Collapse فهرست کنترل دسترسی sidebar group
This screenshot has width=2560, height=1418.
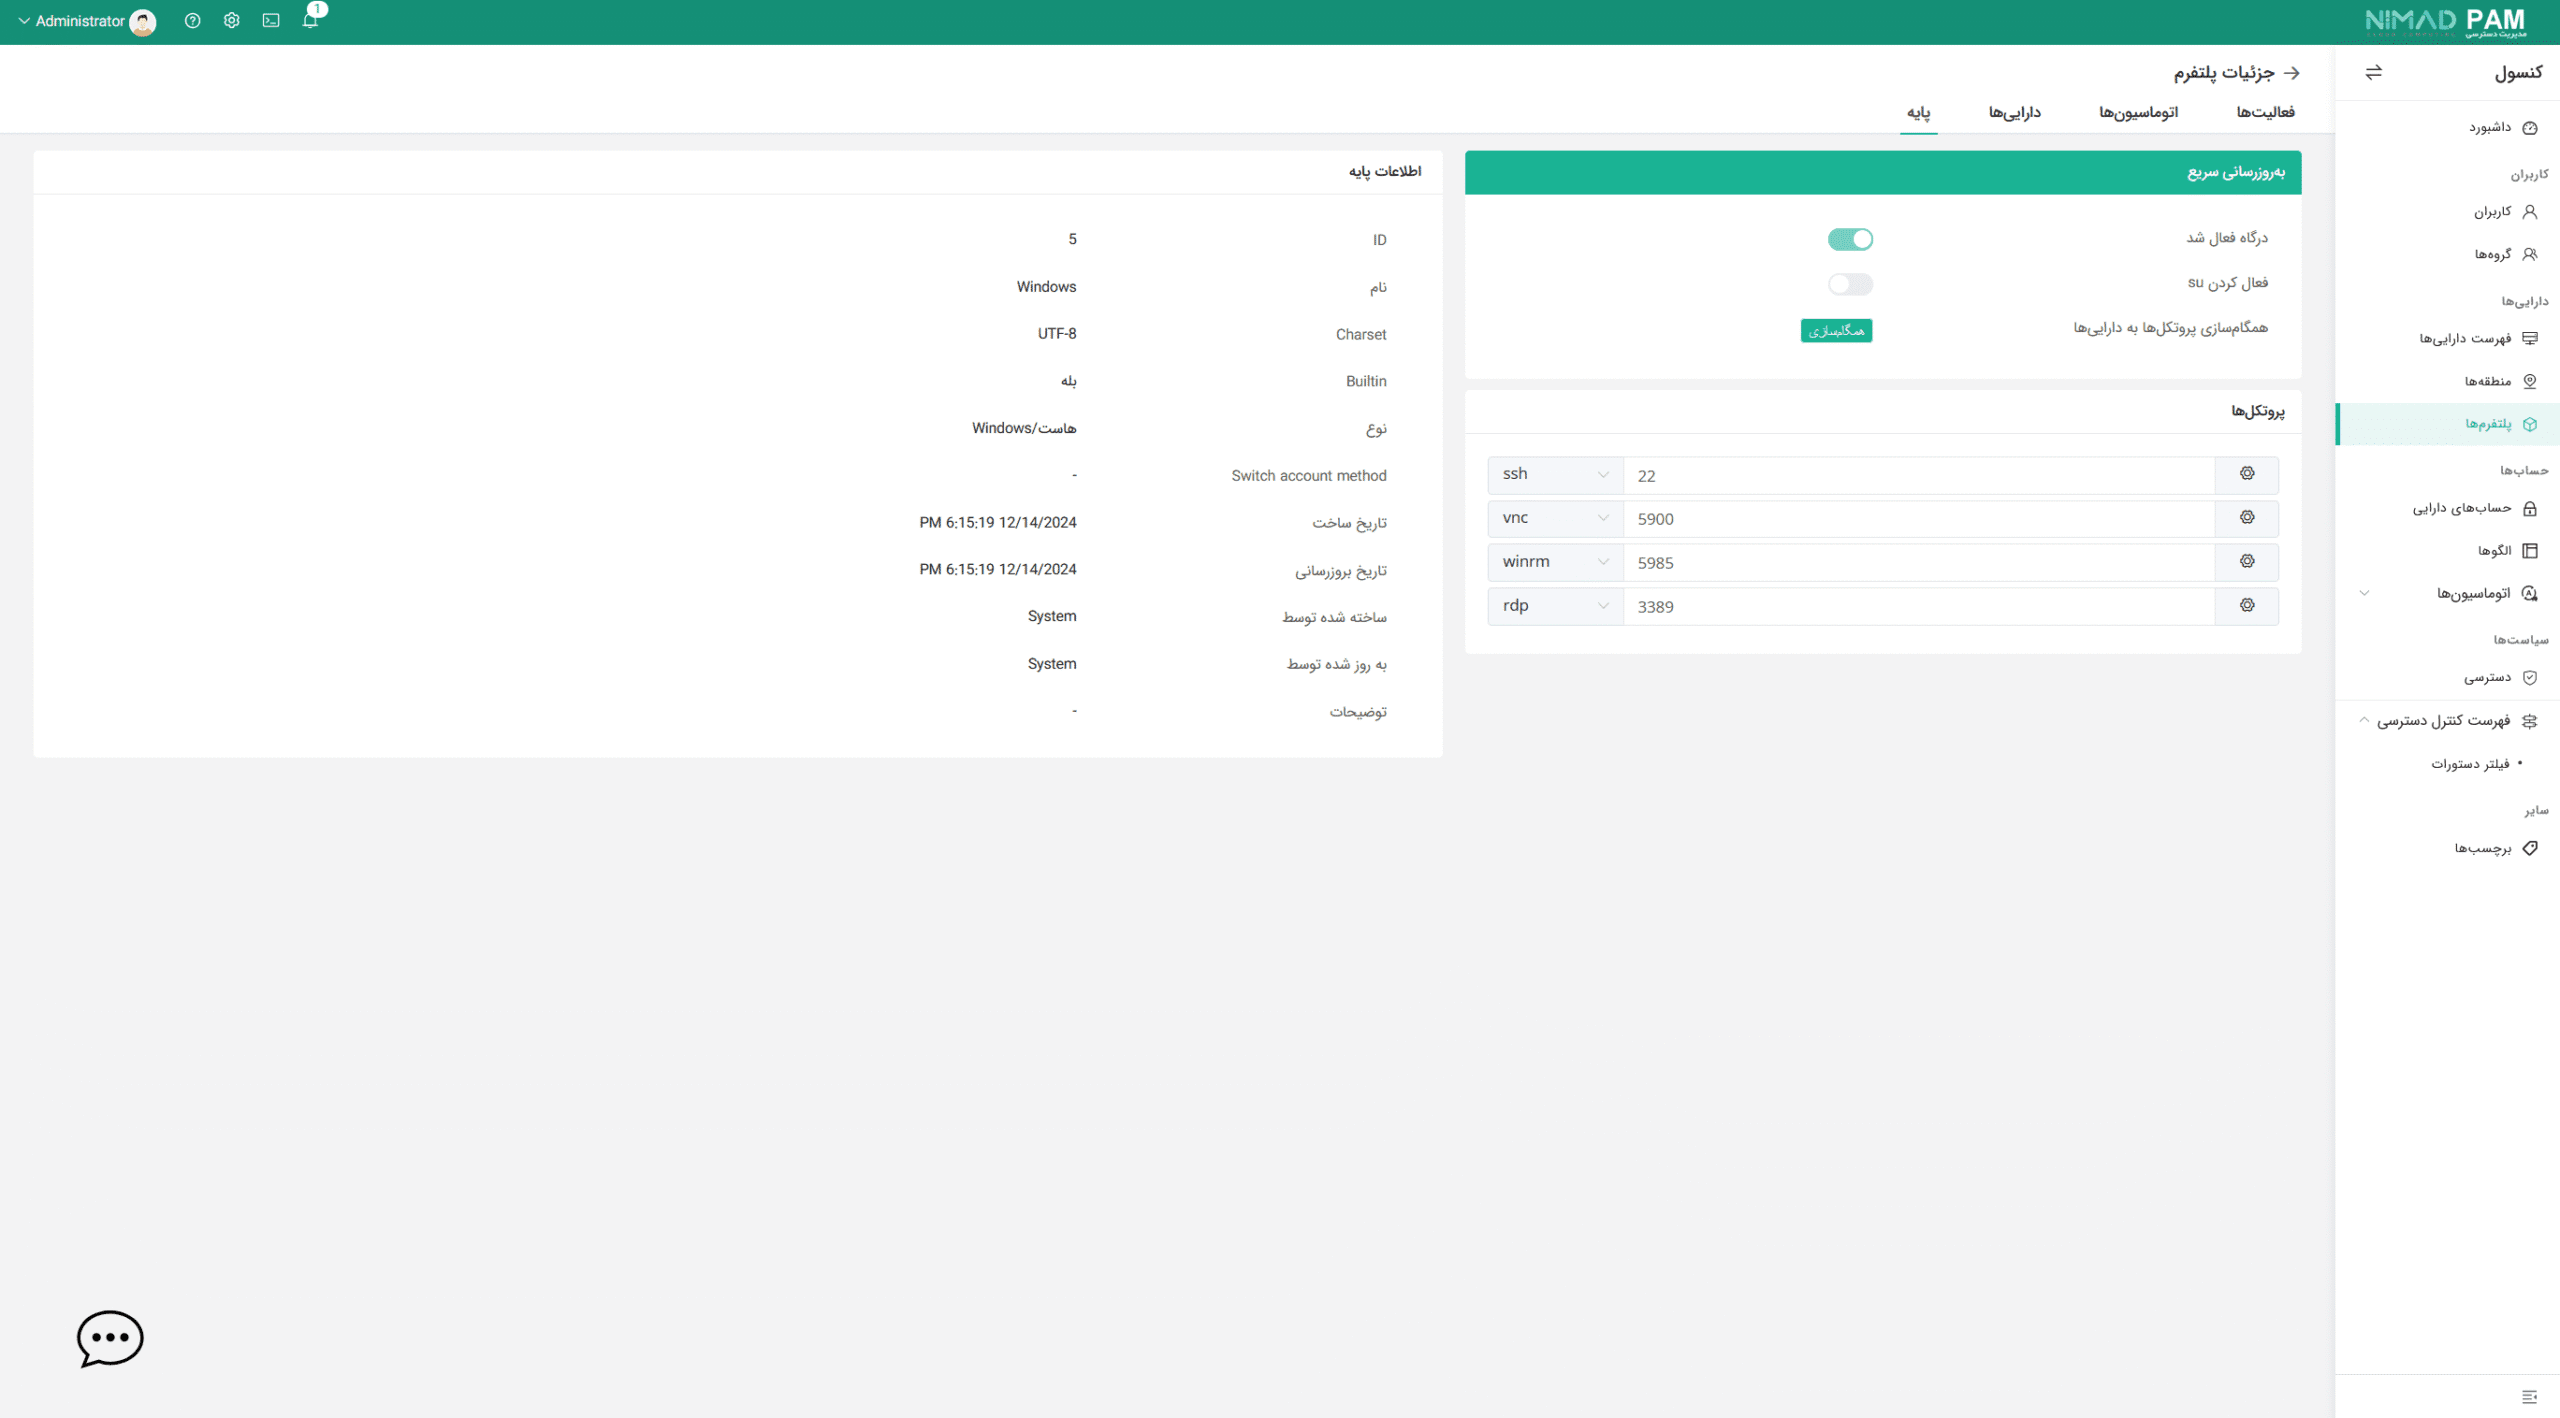[x=2444, y=720]
